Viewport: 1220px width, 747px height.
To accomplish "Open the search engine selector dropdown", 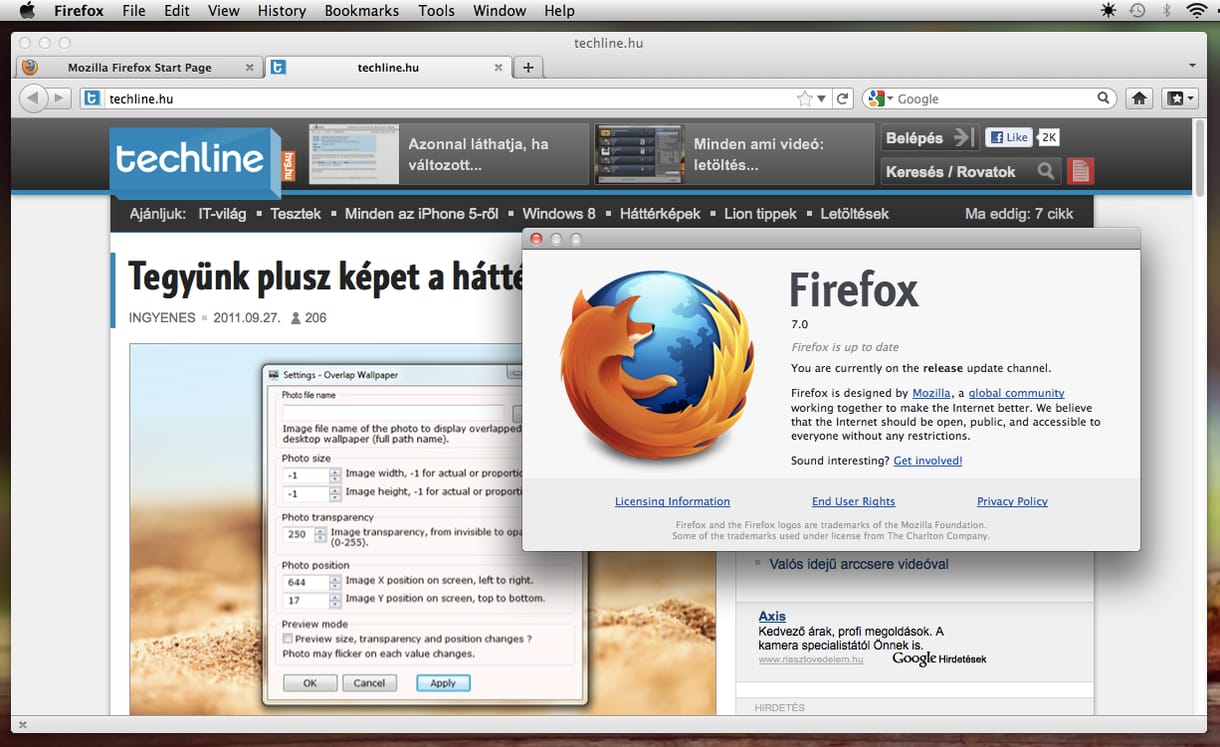I will pyautogui.click(x=880, y=98).
